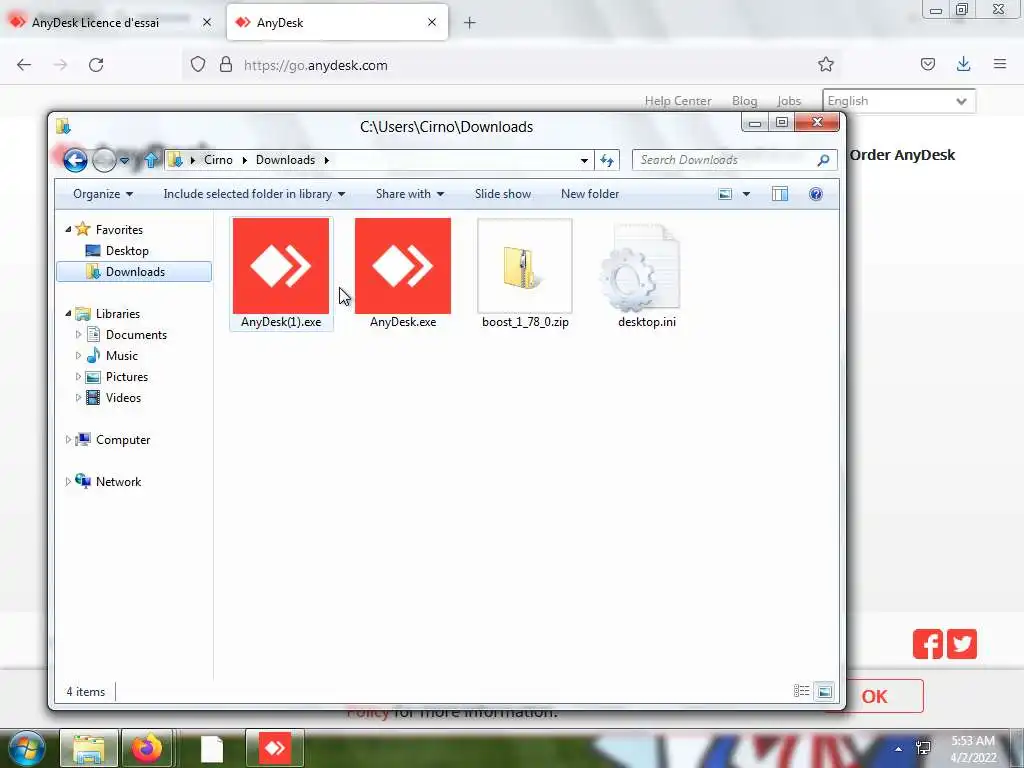The width and height of the screenshot is (1024, 768).
Task: Click the Pocket save icon in Firefox
Action: [927, 64]
